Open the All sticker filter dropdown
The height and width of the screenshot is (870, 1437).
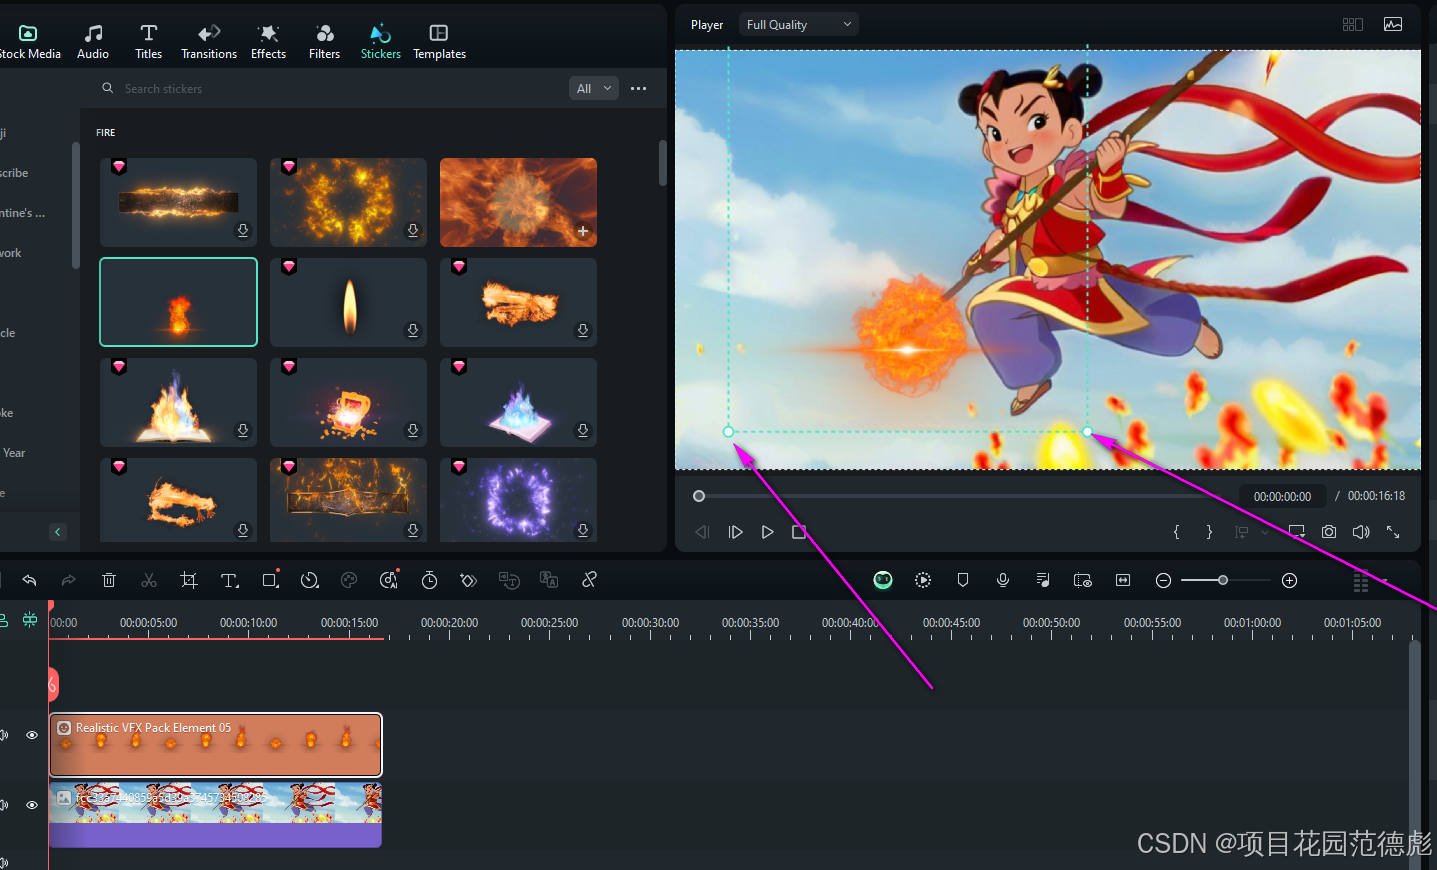point(594,88)
